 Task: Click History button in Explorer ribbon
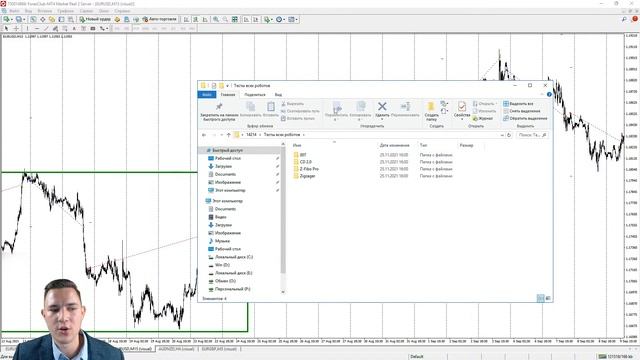[x=482, y=118]
